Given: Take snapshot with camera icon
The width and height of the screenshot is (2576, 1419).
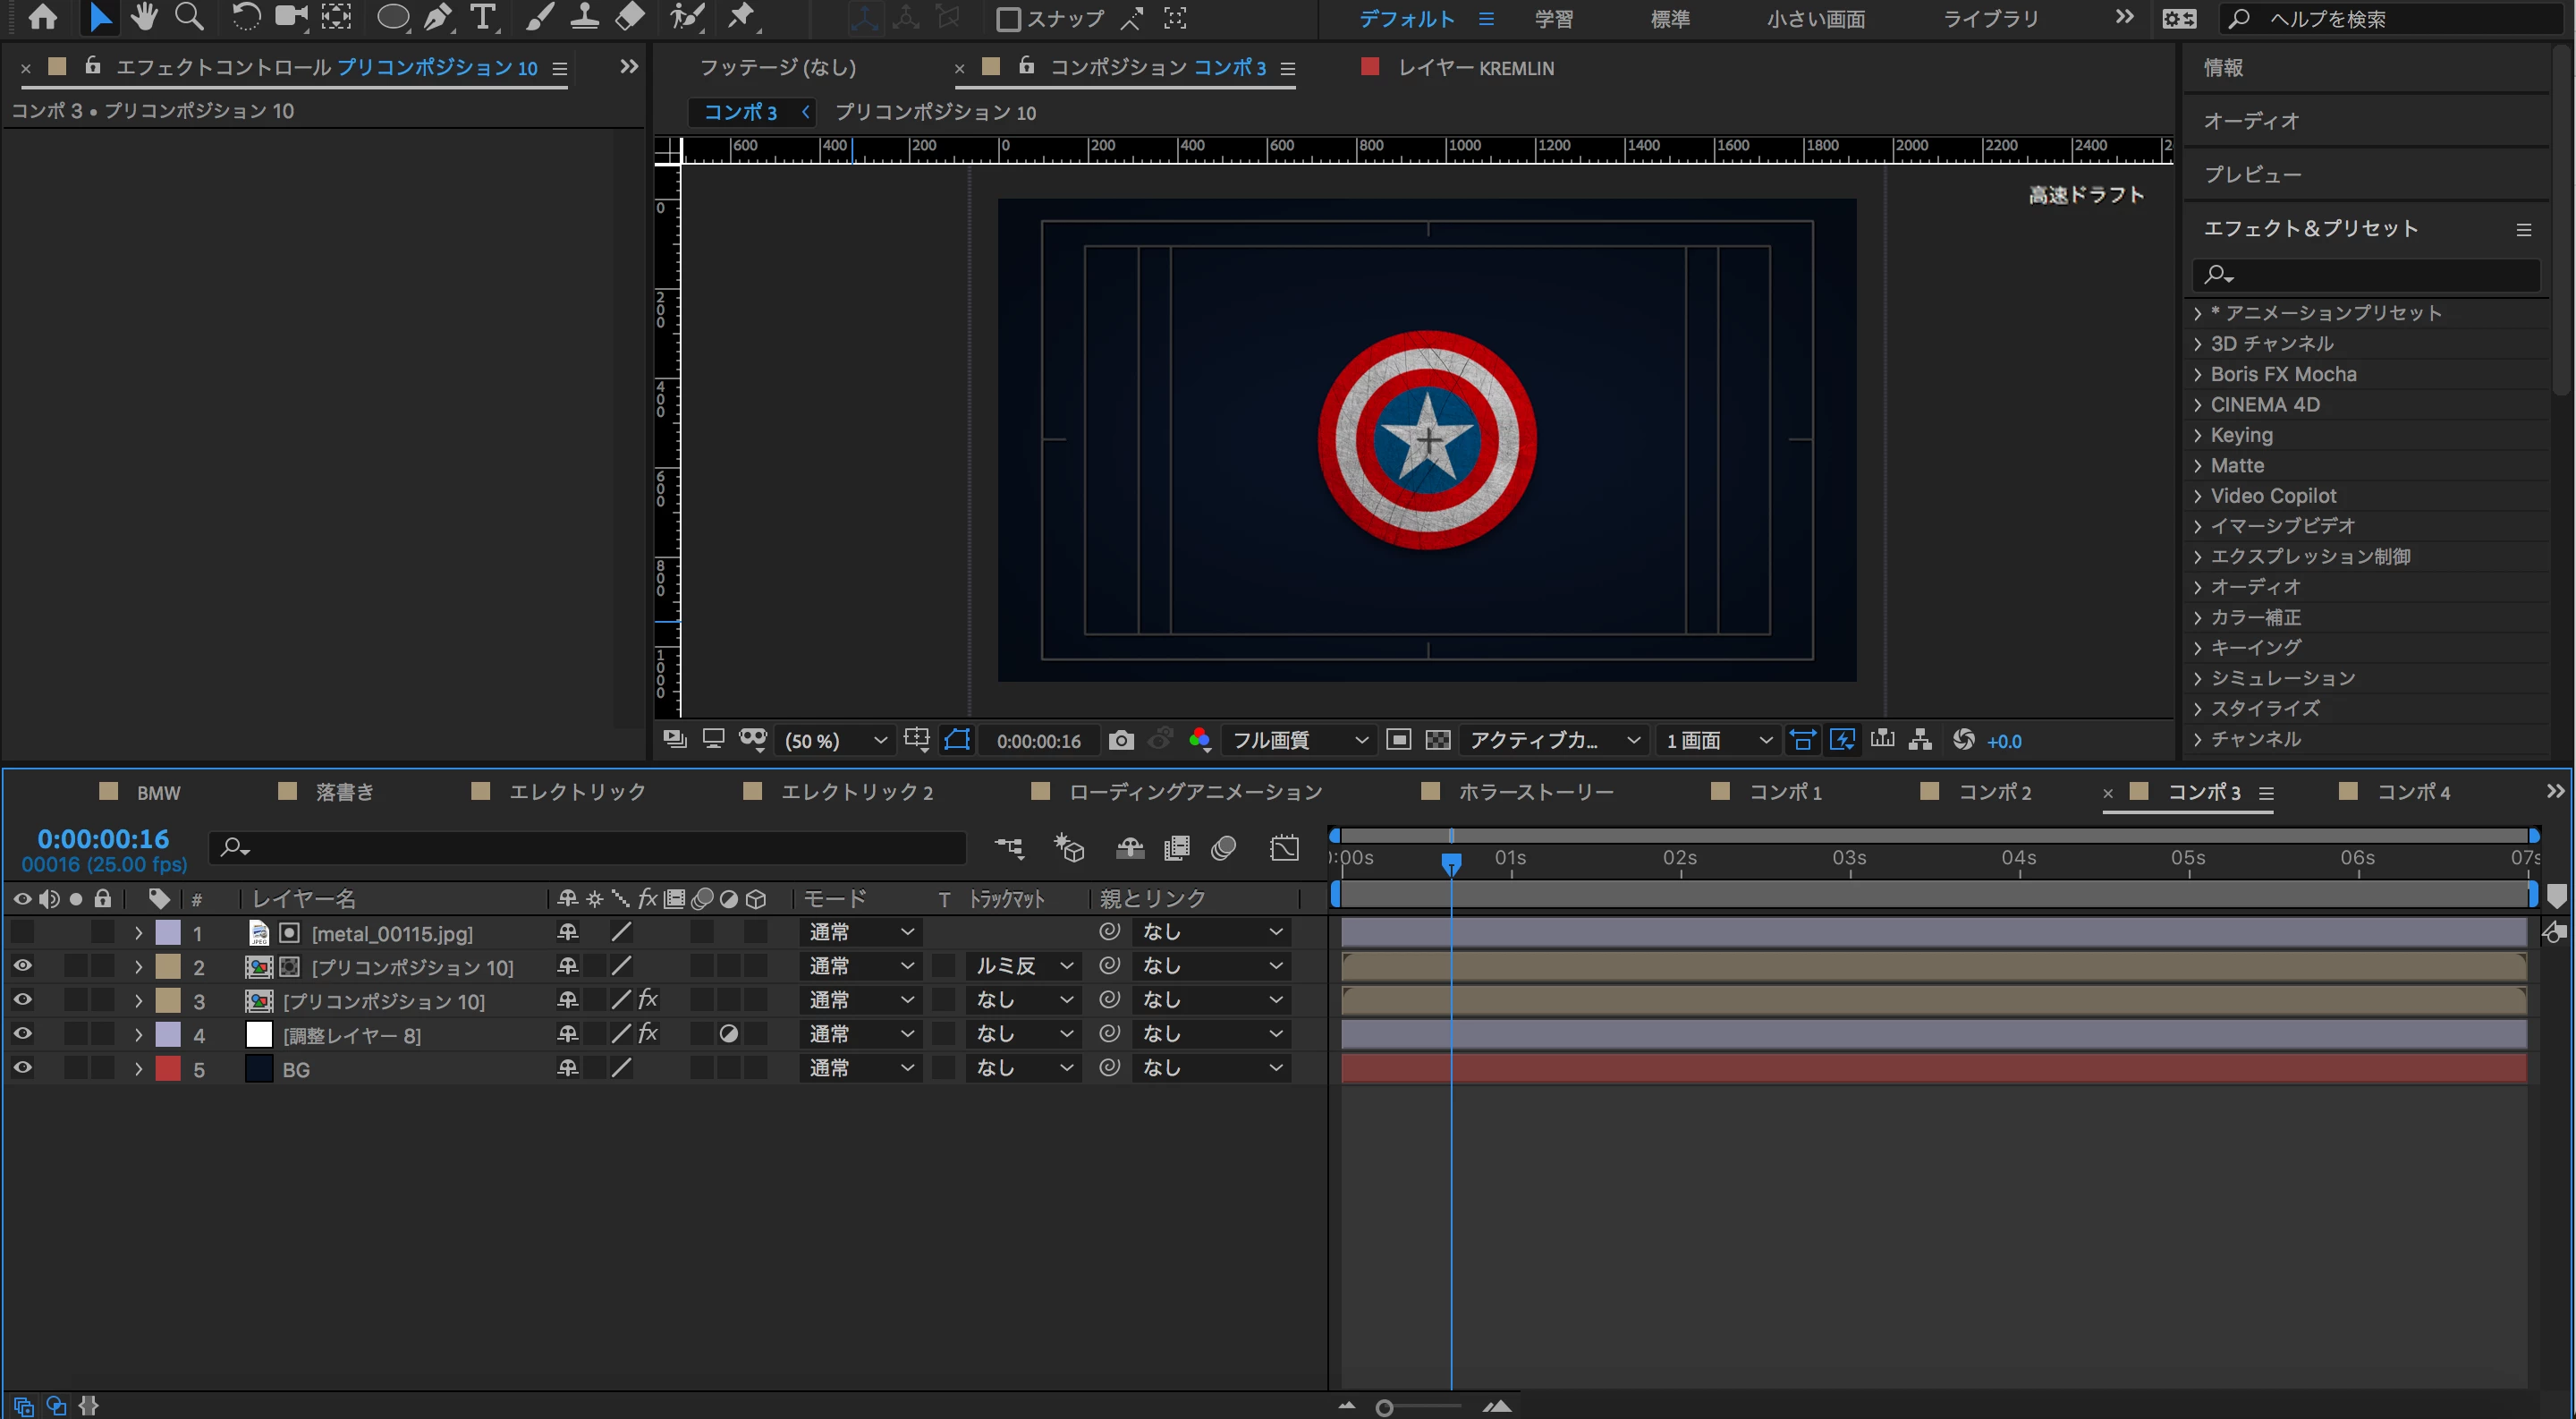Looking at the screenshot, I should tap(1121, 740).
